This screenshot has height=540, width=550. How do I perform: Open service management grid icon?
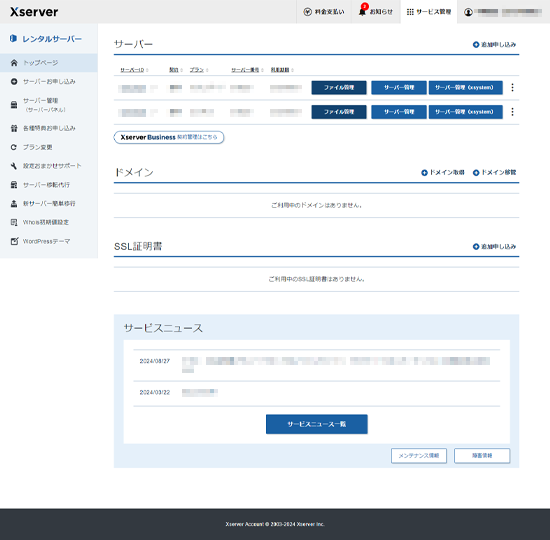click(410, 12)
